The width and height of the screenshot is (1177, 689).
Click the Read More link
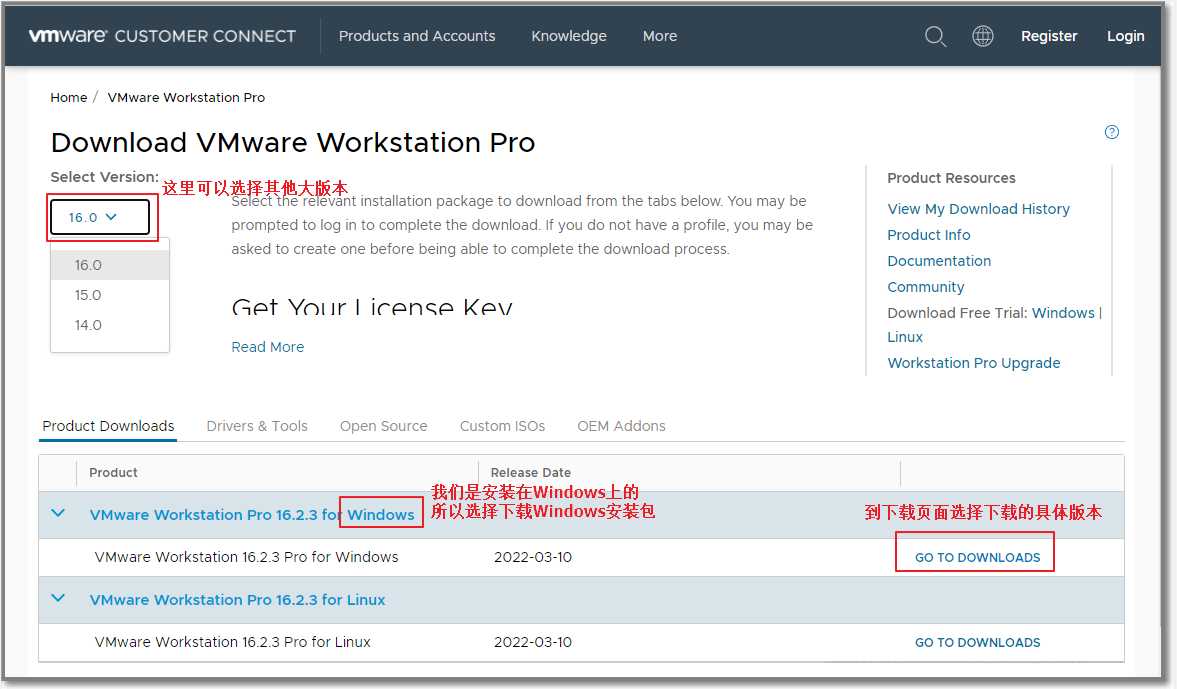pos(267,347)
